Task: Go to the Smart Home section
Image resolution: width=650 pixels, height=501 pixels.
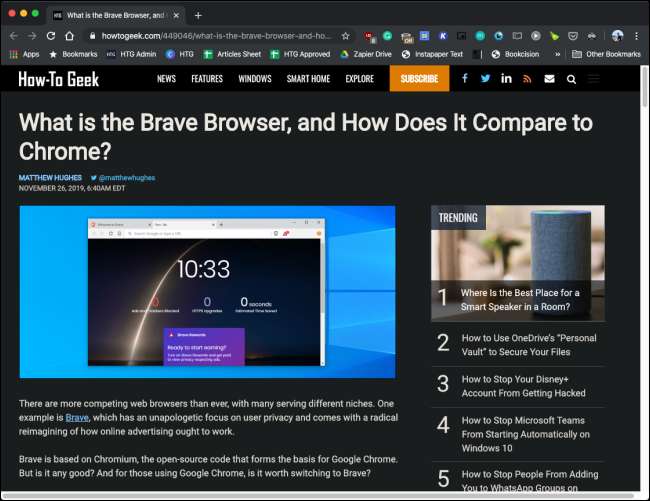Action: tap(309, 78)
